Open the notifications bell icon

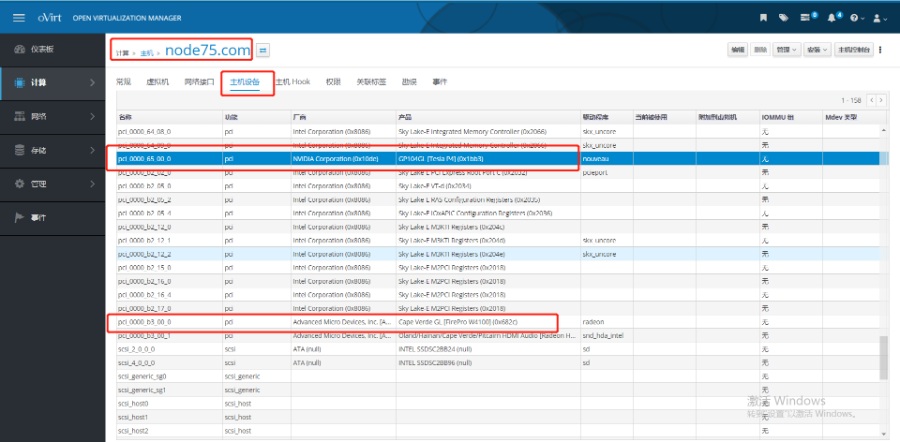[x=831, y=18]
